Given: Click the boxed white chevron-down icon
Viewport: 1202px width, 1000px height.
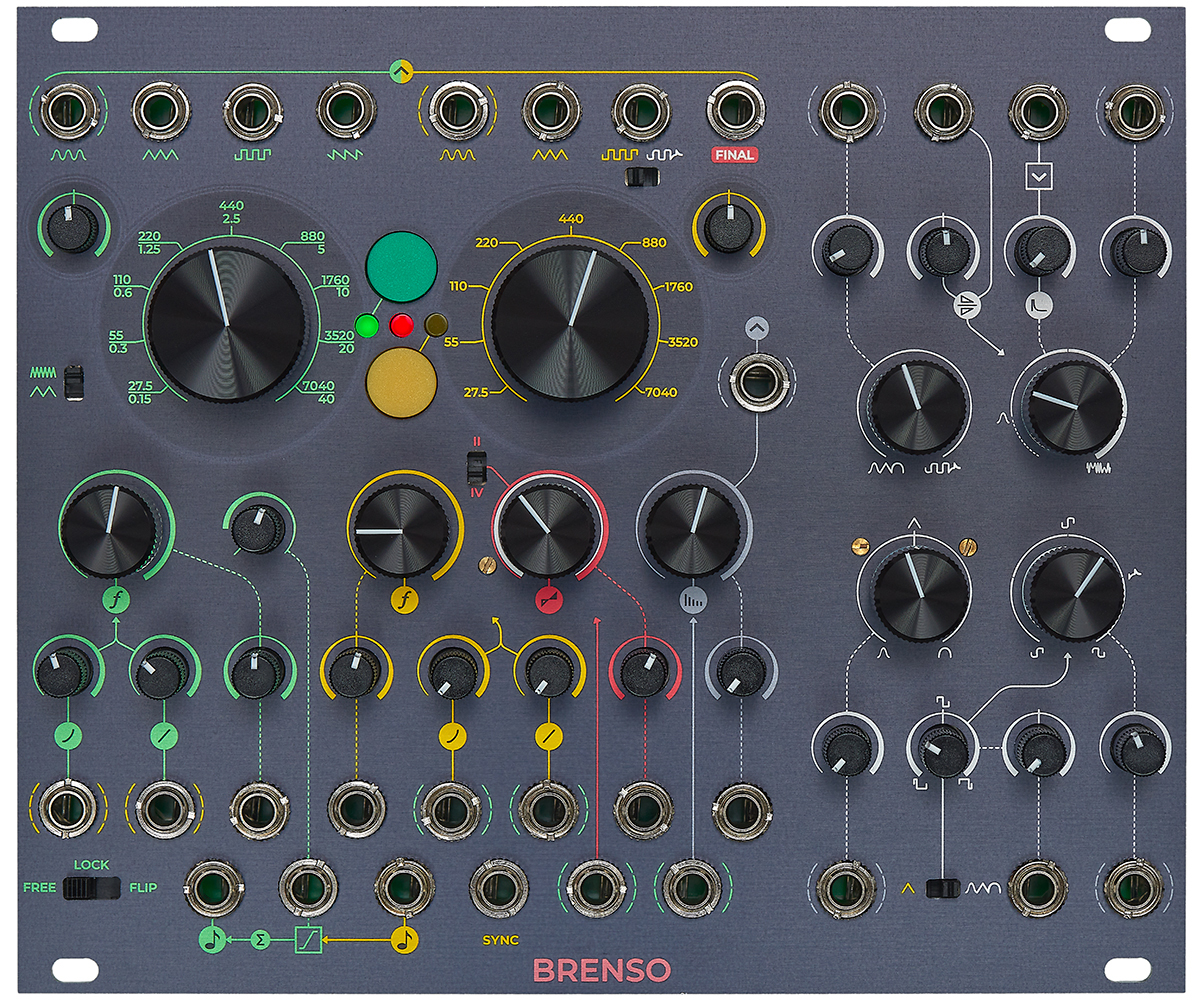Looking at the screenshot, I should [1039, 177].
